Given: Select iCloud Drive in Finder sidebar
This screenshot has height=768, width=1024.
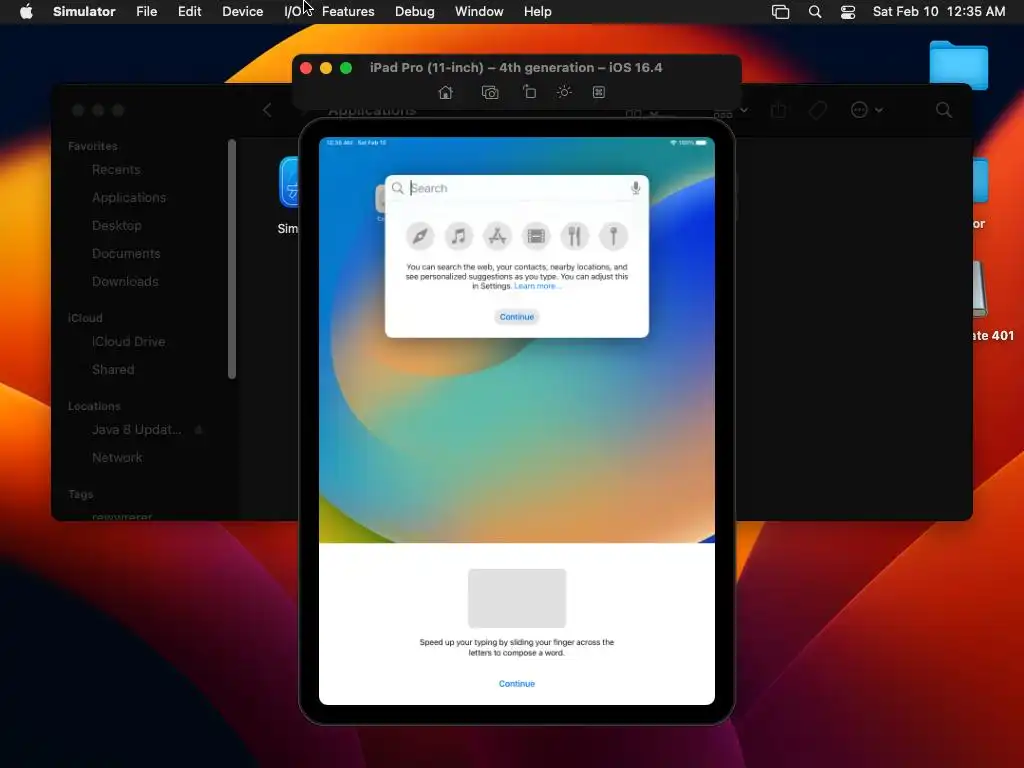Looking at the screenshot, I should (128, 342).
